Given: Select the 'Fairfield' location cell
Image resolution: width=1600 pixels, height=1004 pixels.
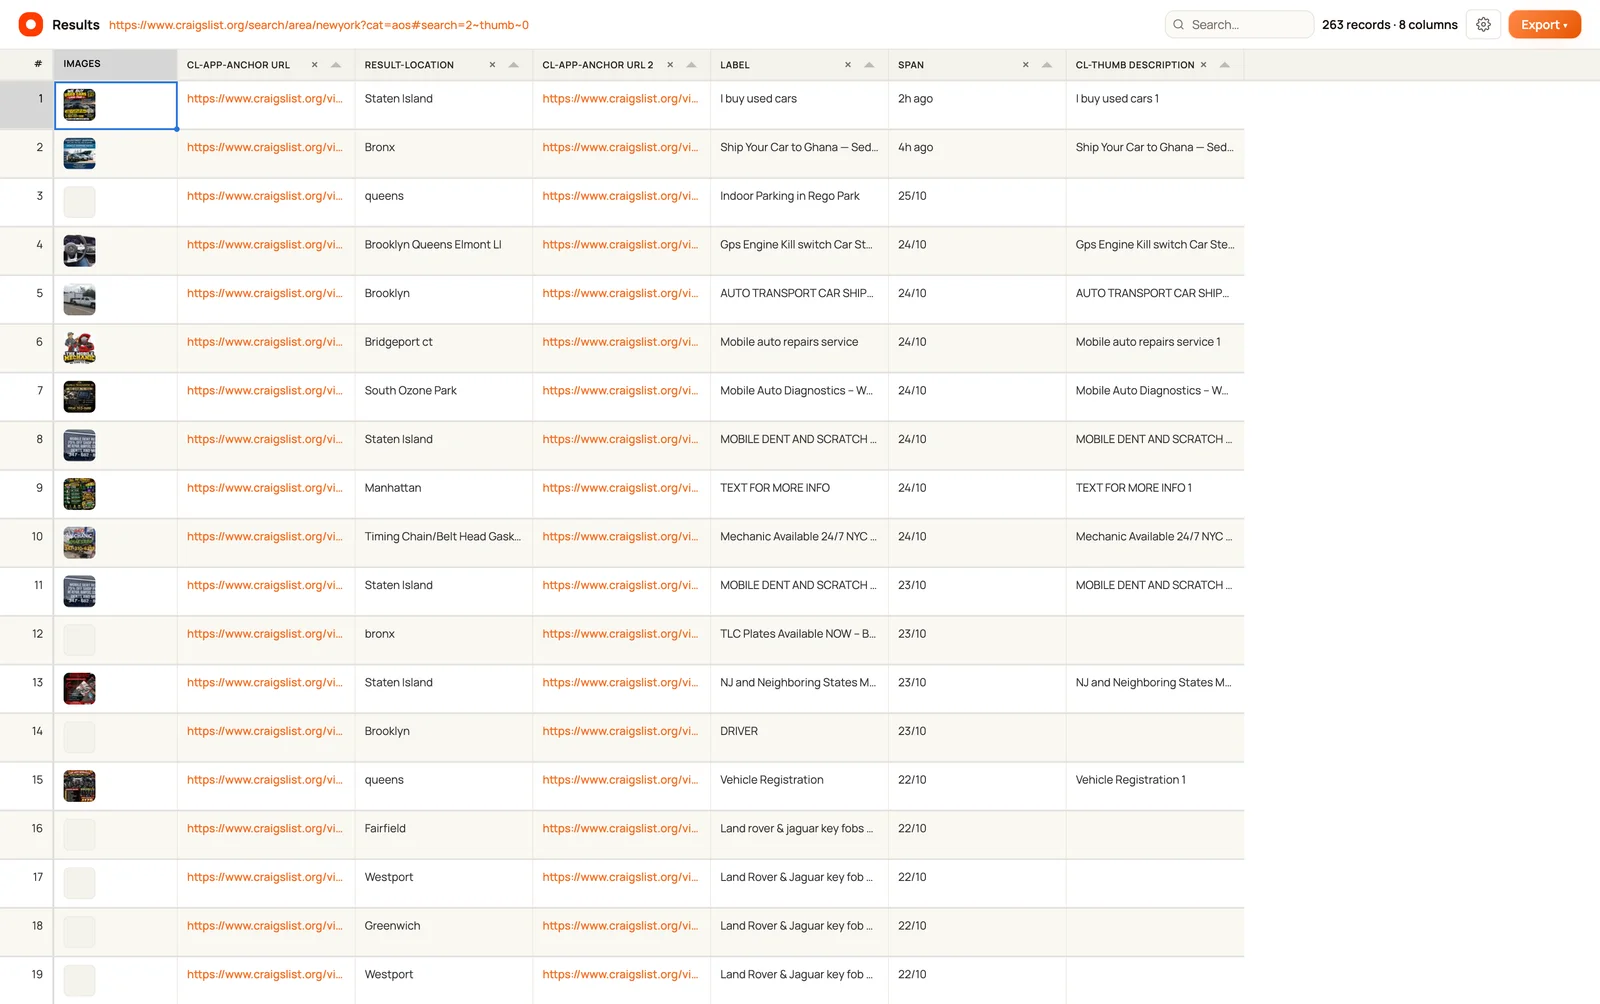Looking at the screenshot, I should pyautogui.click(x=444, y=835).
